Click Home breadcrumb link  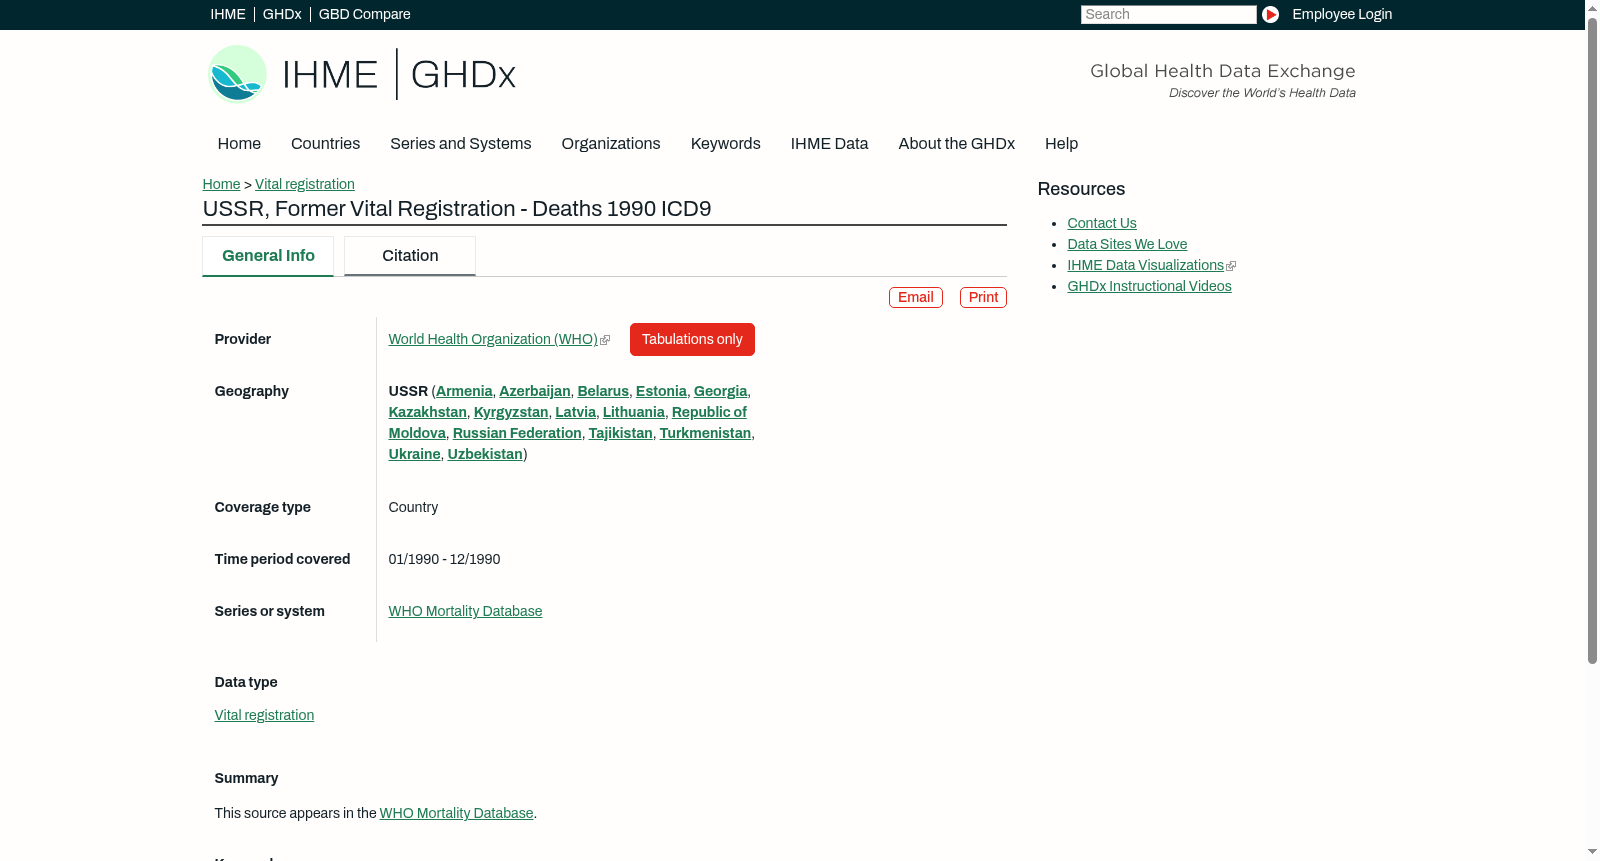pyautogui.click(x=221, y=184)
